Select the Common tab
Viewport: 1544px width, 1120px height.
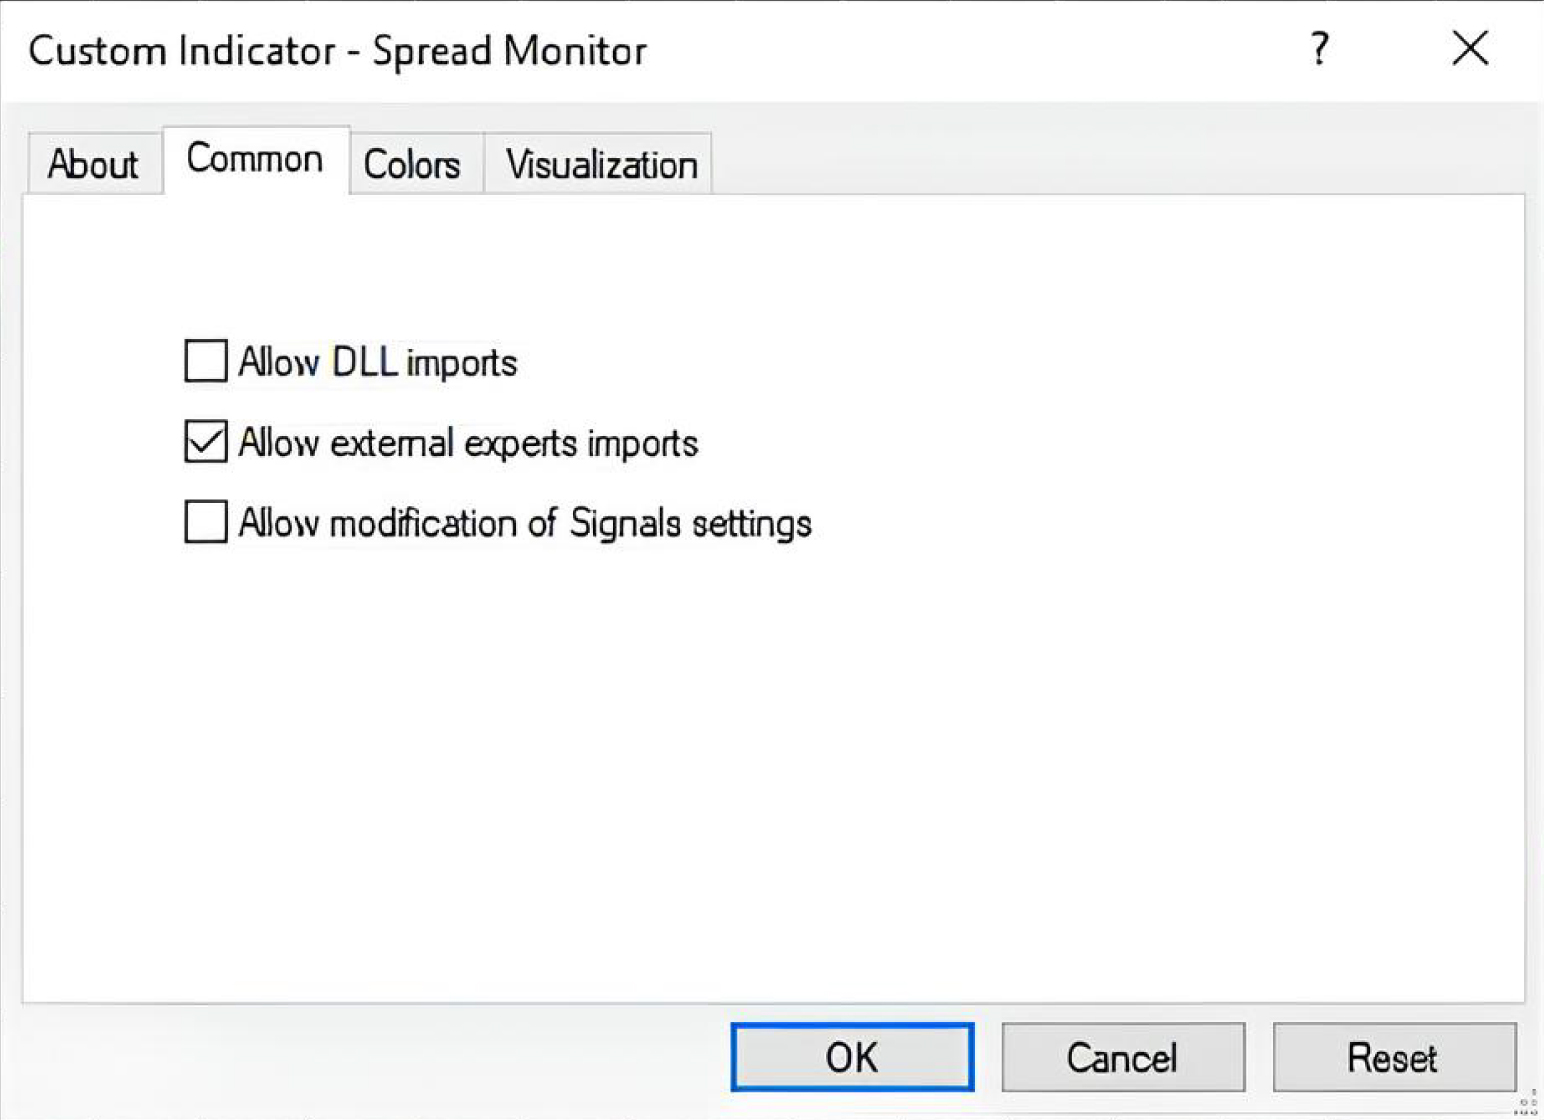[x=255, y=160]
